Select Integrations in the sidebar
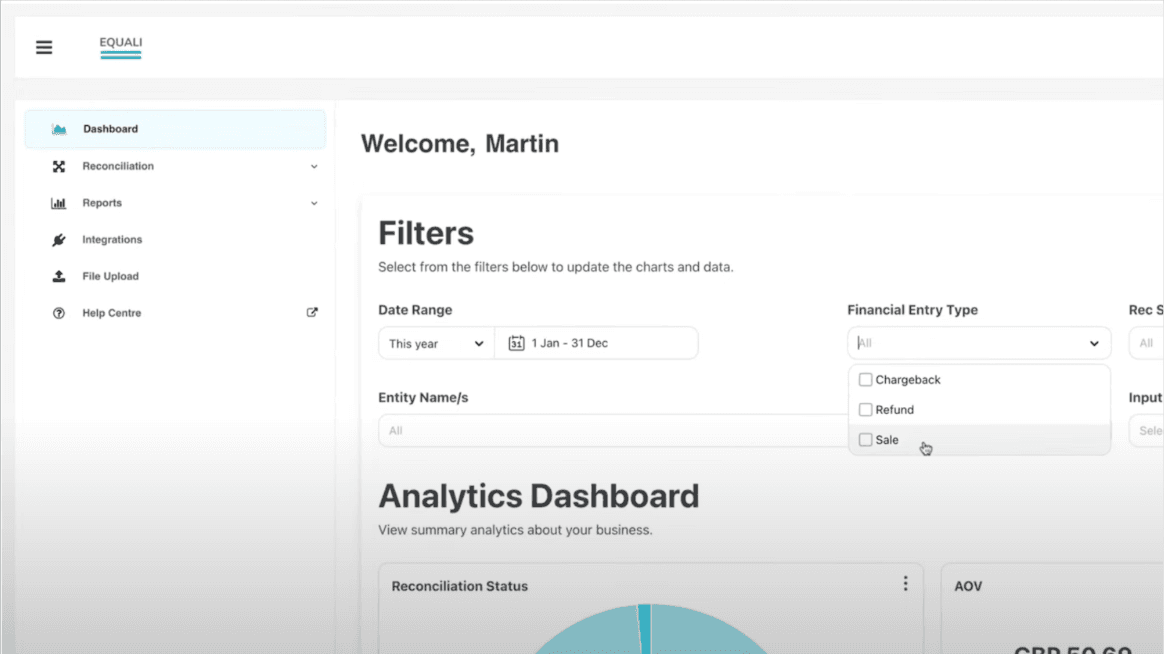Viewport: 1164px width, 654px height. [175, 240]
